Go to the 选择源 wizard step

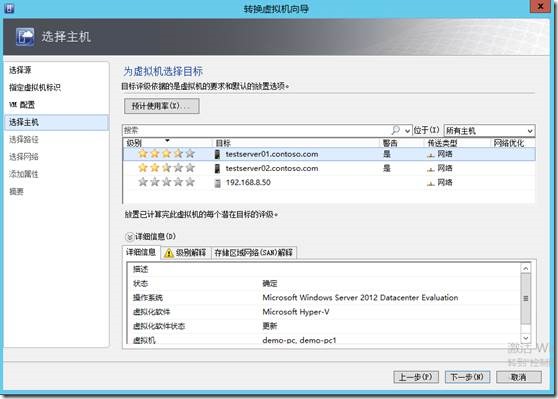[20, 70]
